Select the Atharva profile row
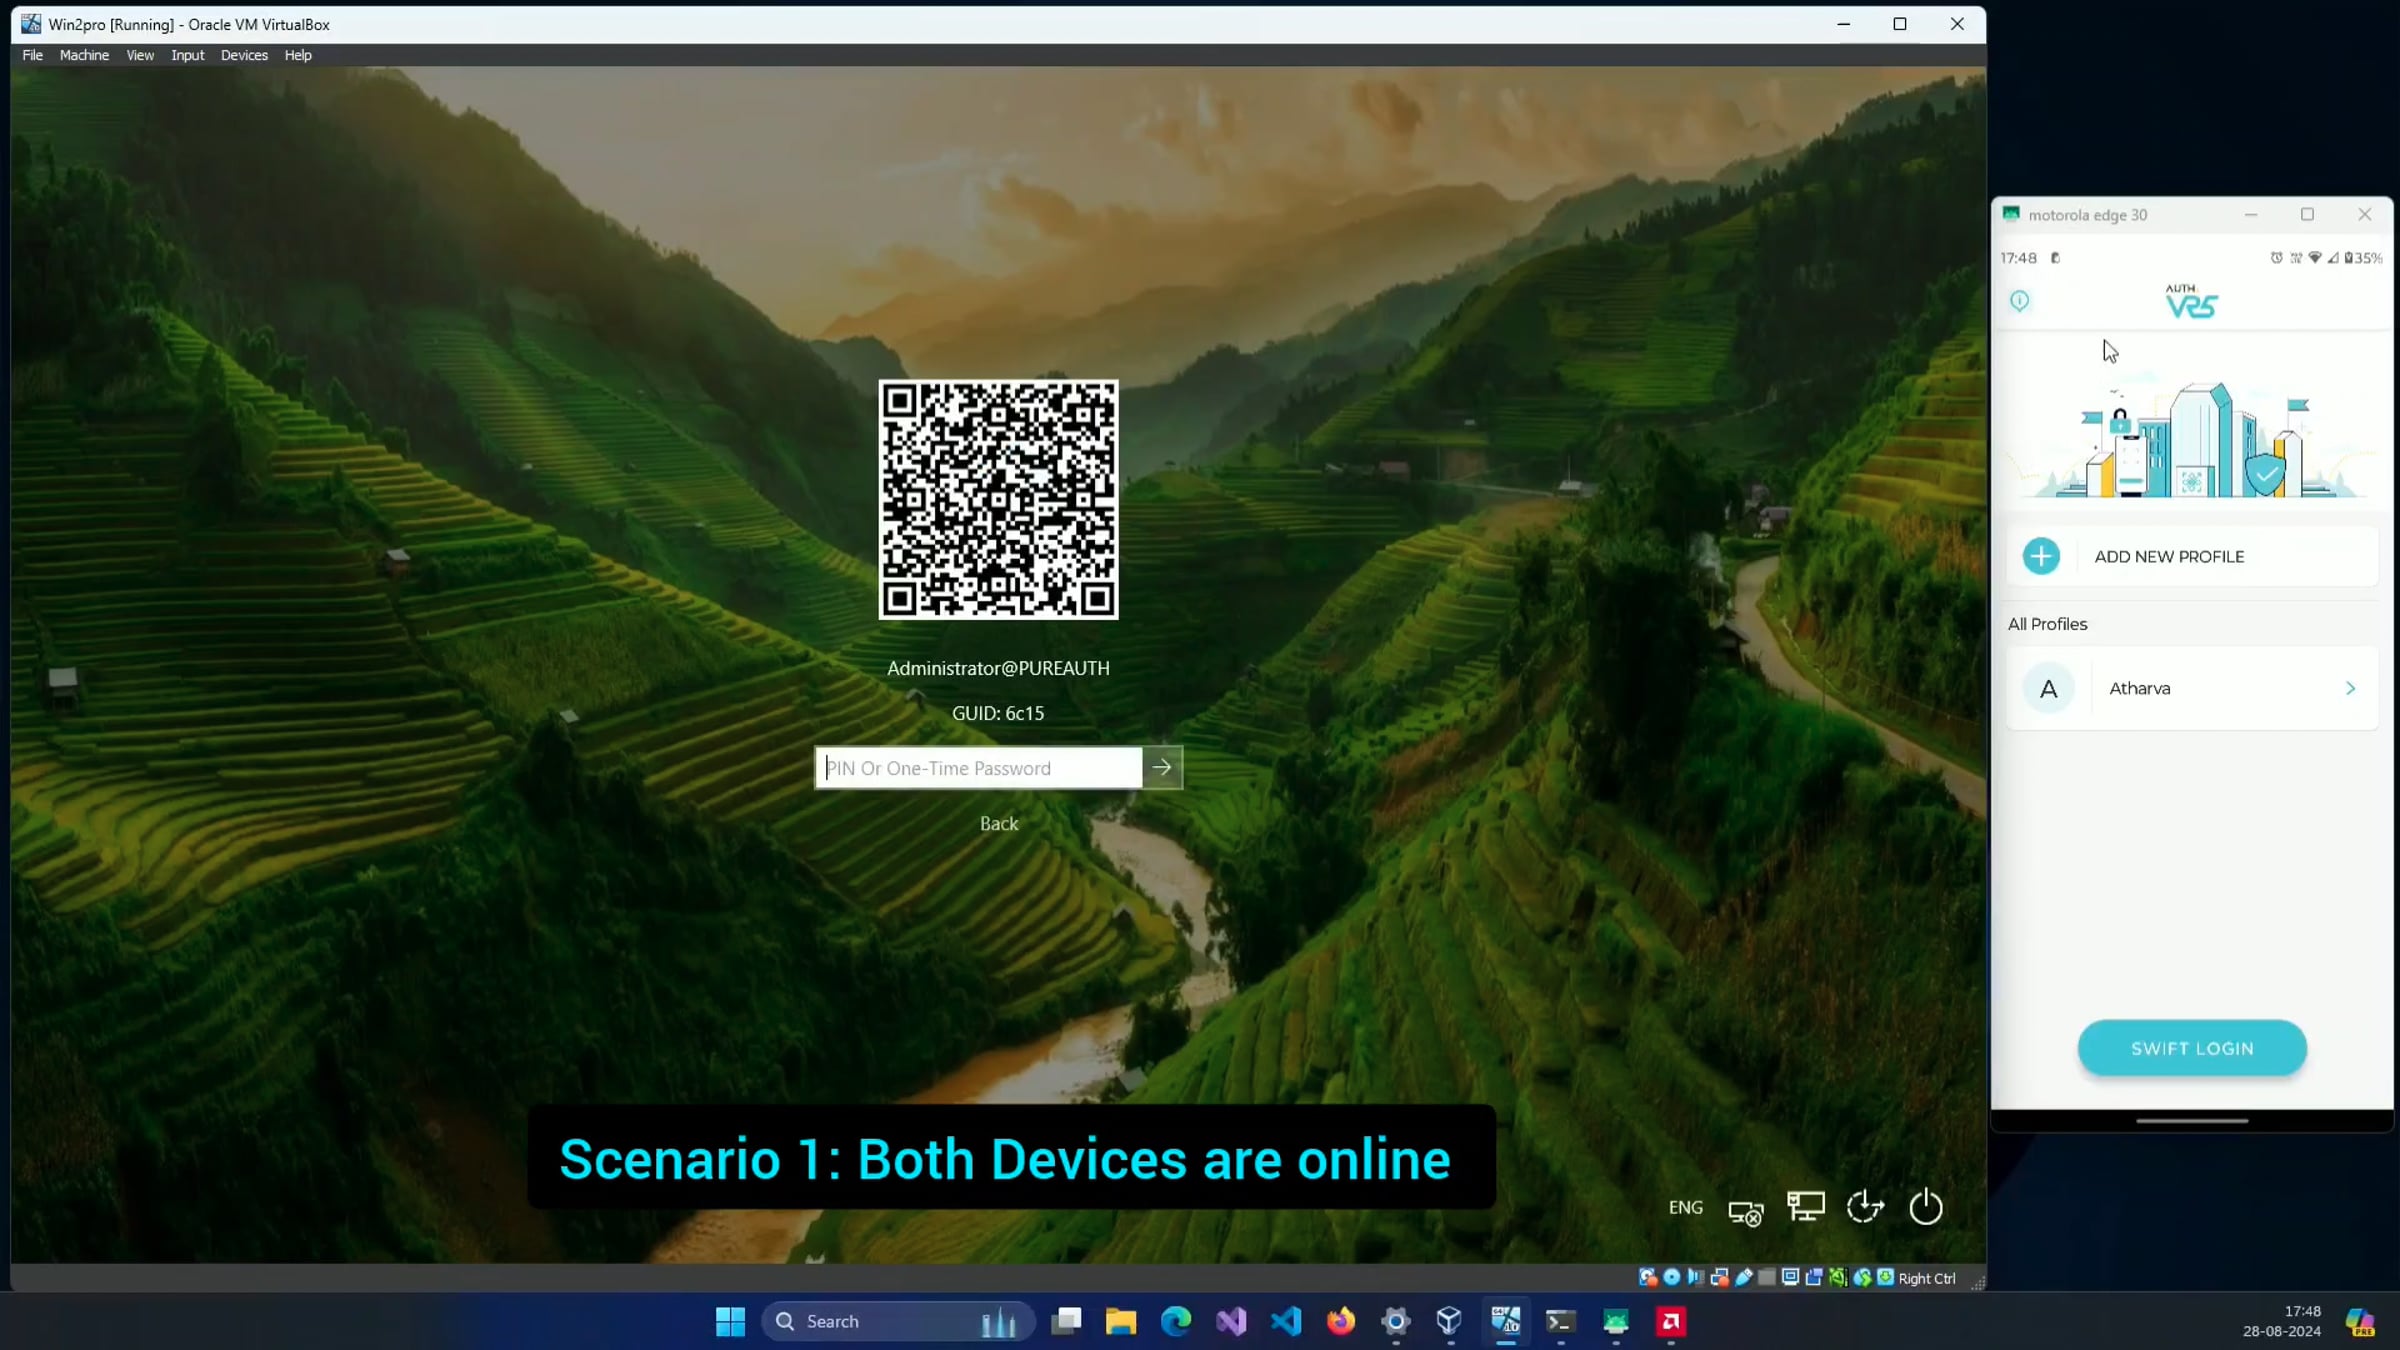The image size is (2400, 1350). click(x=2192, y=688)
